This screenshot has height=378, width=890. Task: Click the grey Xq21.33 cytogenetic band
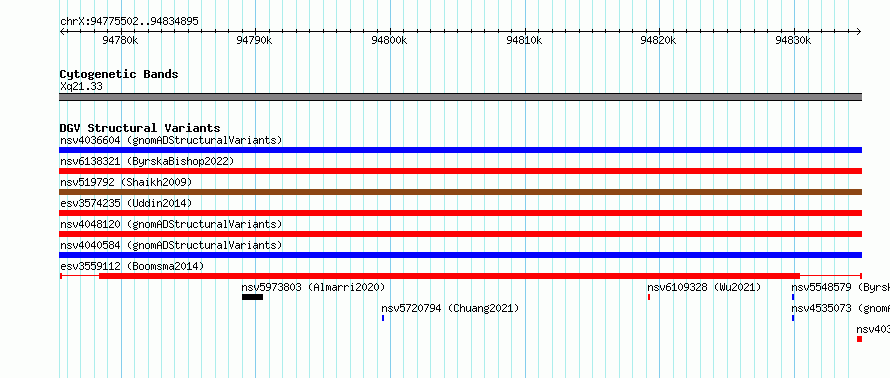(460, 97)
